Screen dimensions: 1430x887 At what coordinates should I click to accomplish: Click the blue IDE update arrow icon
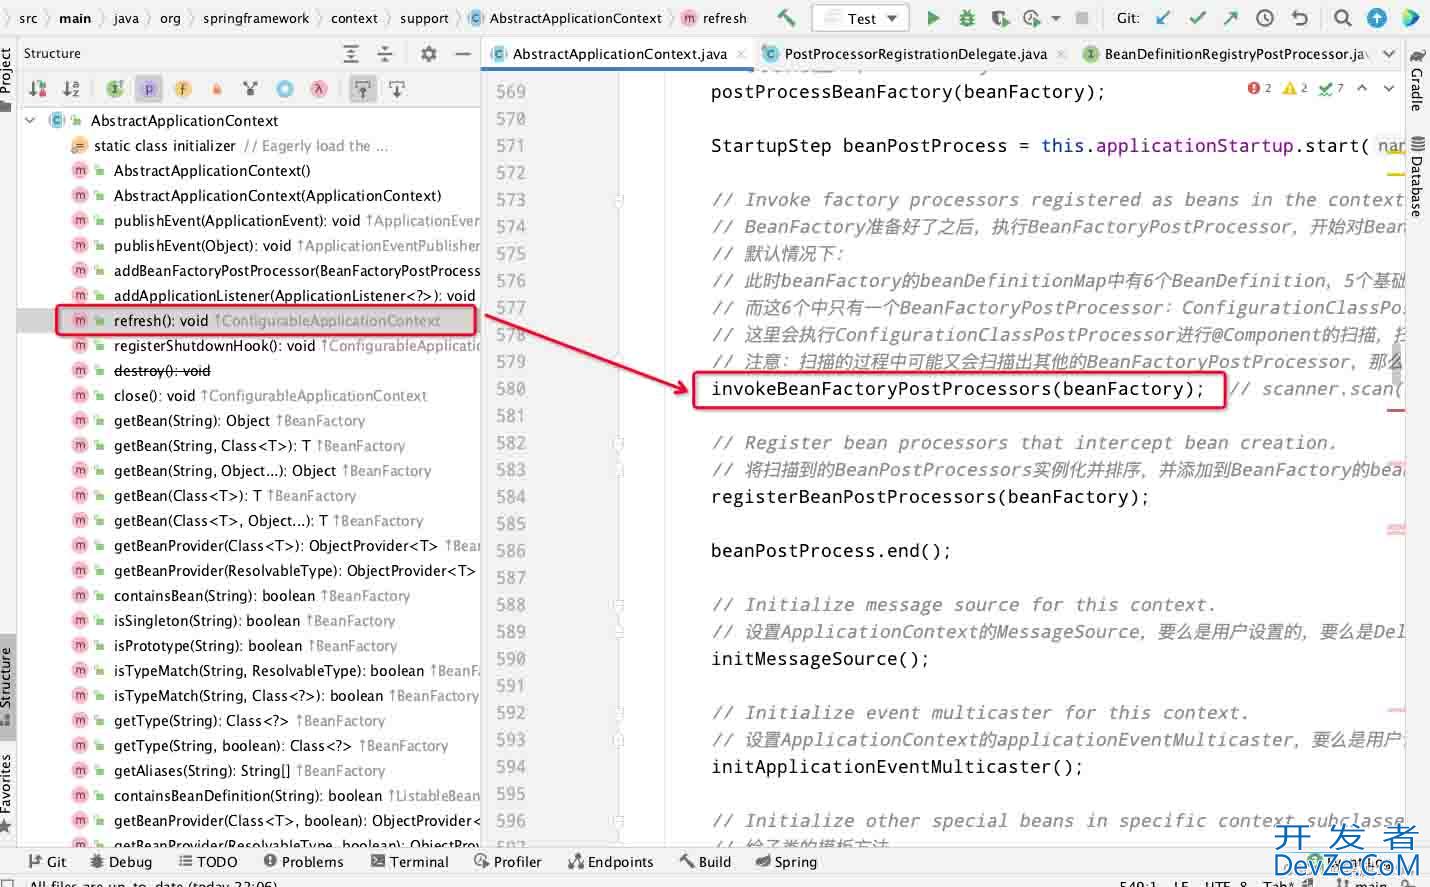tap(1377, 17)
